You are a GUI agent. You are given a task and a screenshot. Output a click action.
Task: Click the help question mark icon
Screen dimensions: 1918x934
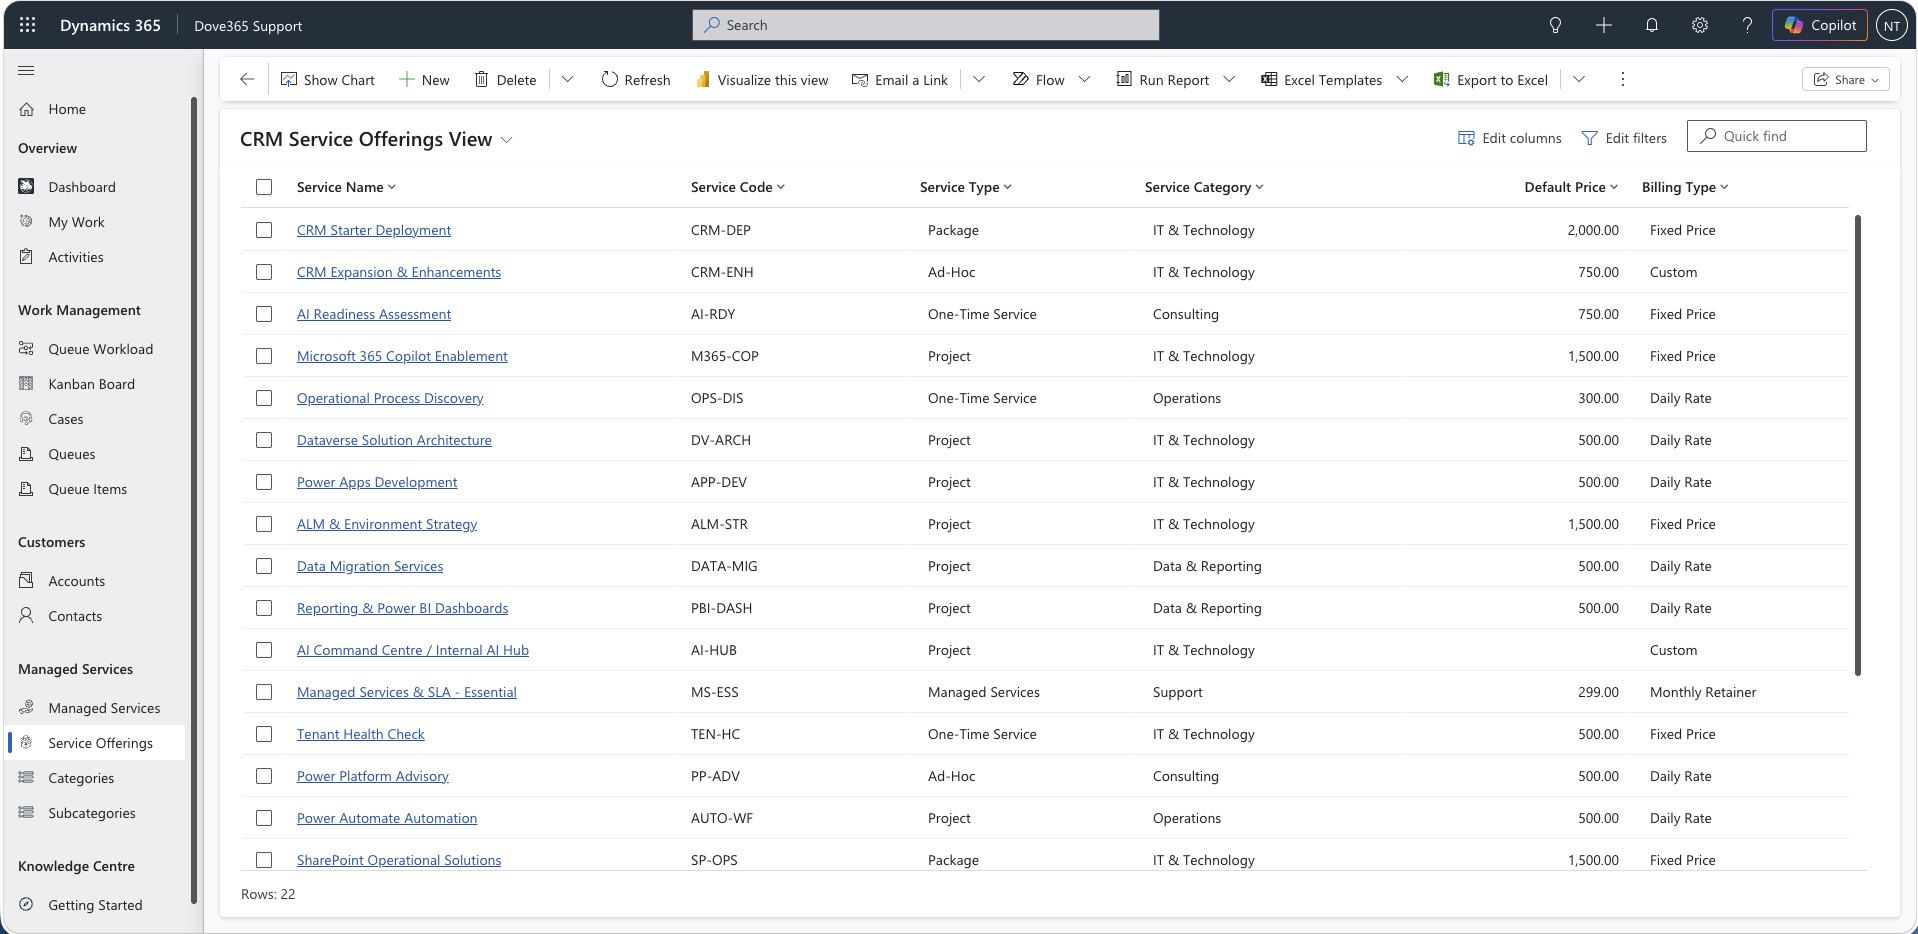coord(1747,25)
